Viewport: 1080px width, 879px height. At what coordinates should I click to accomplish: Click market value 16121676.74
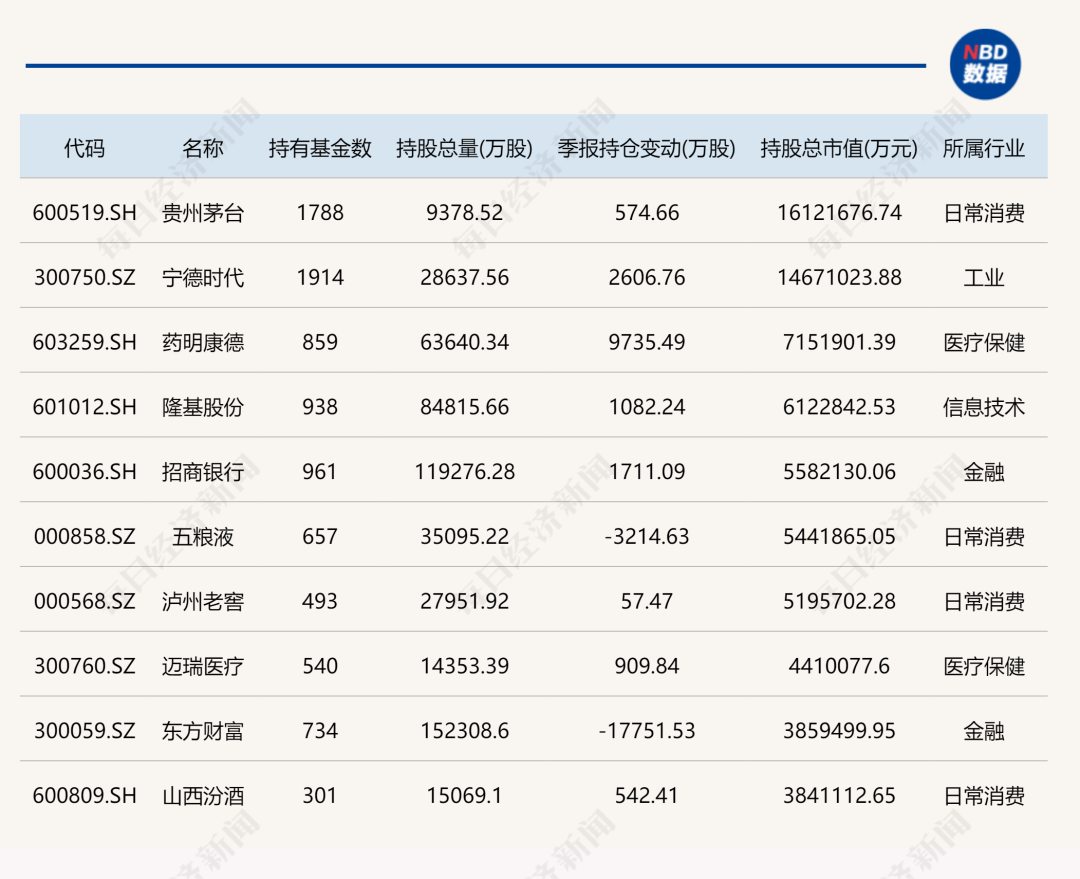(x=839, y=213)
